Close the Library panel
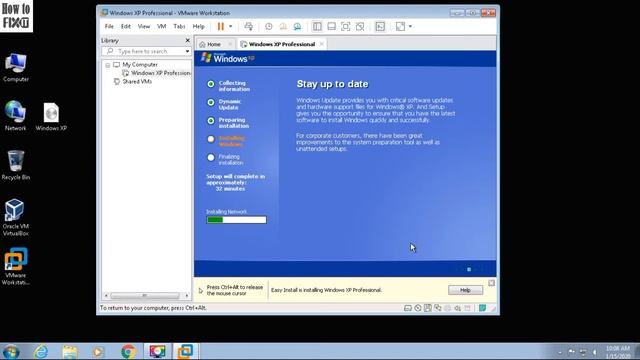The width and height of the screenshot is (640, 360). [187, 40]
